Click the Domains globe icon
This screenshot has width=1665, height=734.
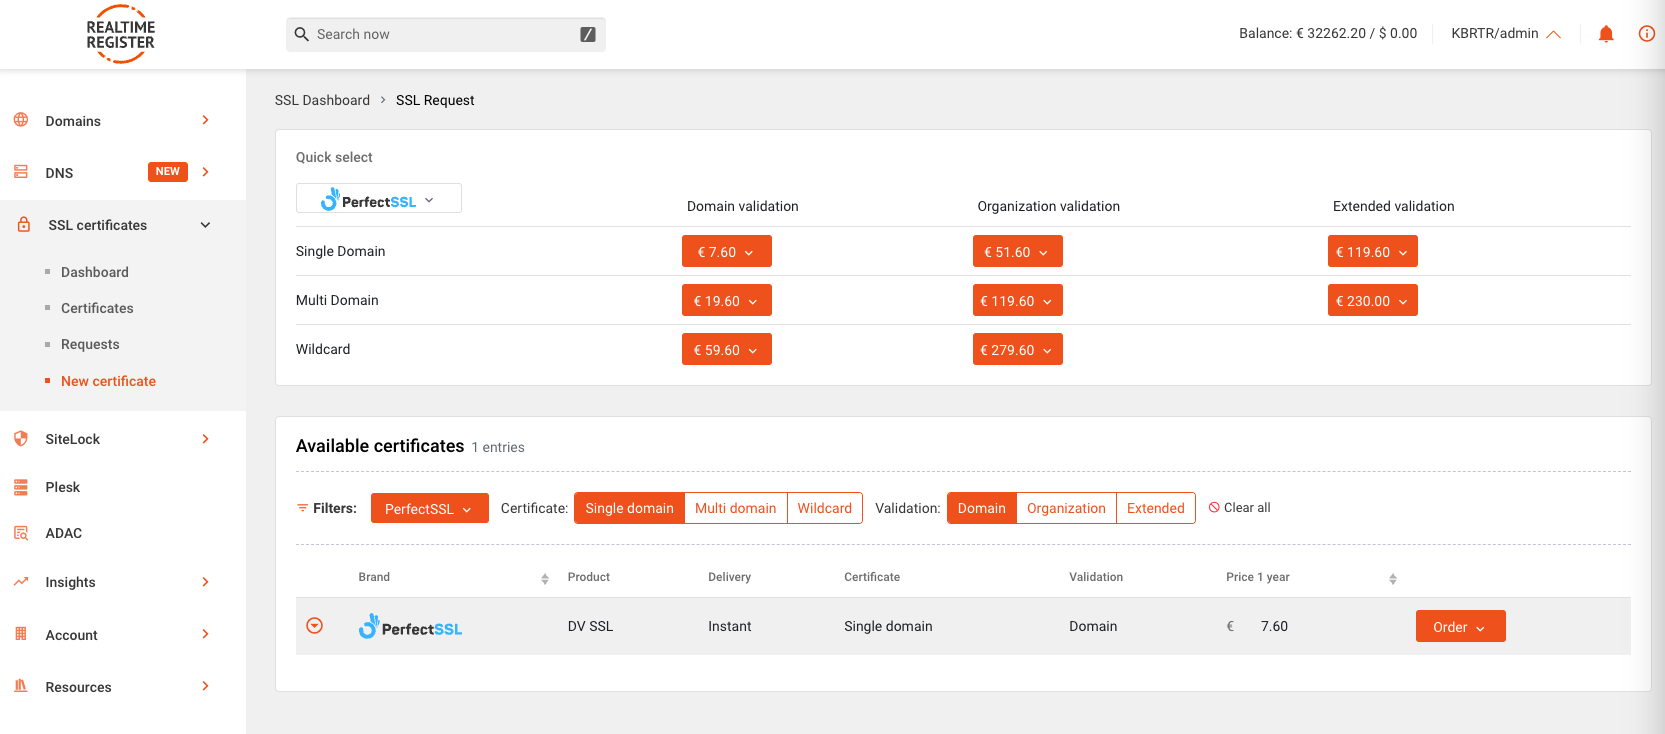(x=21, y=120)
